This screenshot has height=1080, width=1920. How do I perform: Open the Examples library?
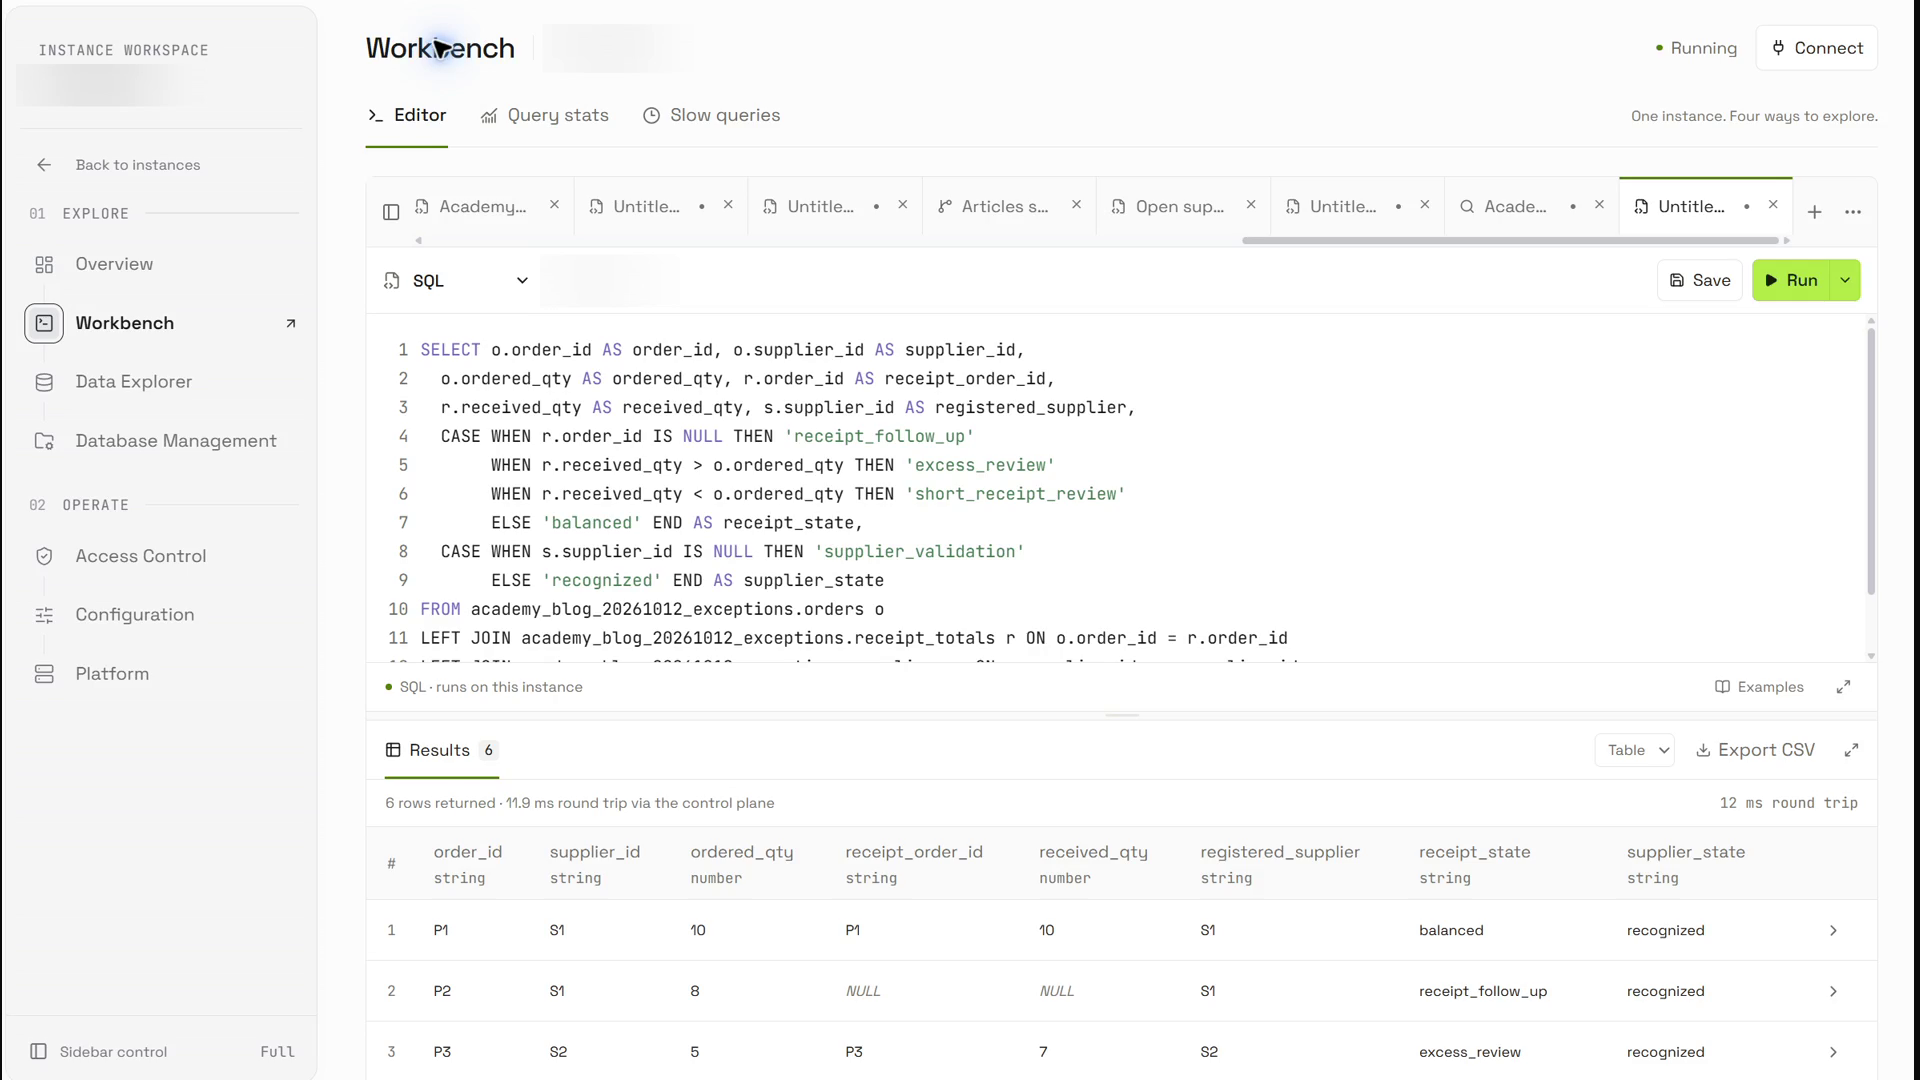pyautogui.click(x=1759, y=687)
